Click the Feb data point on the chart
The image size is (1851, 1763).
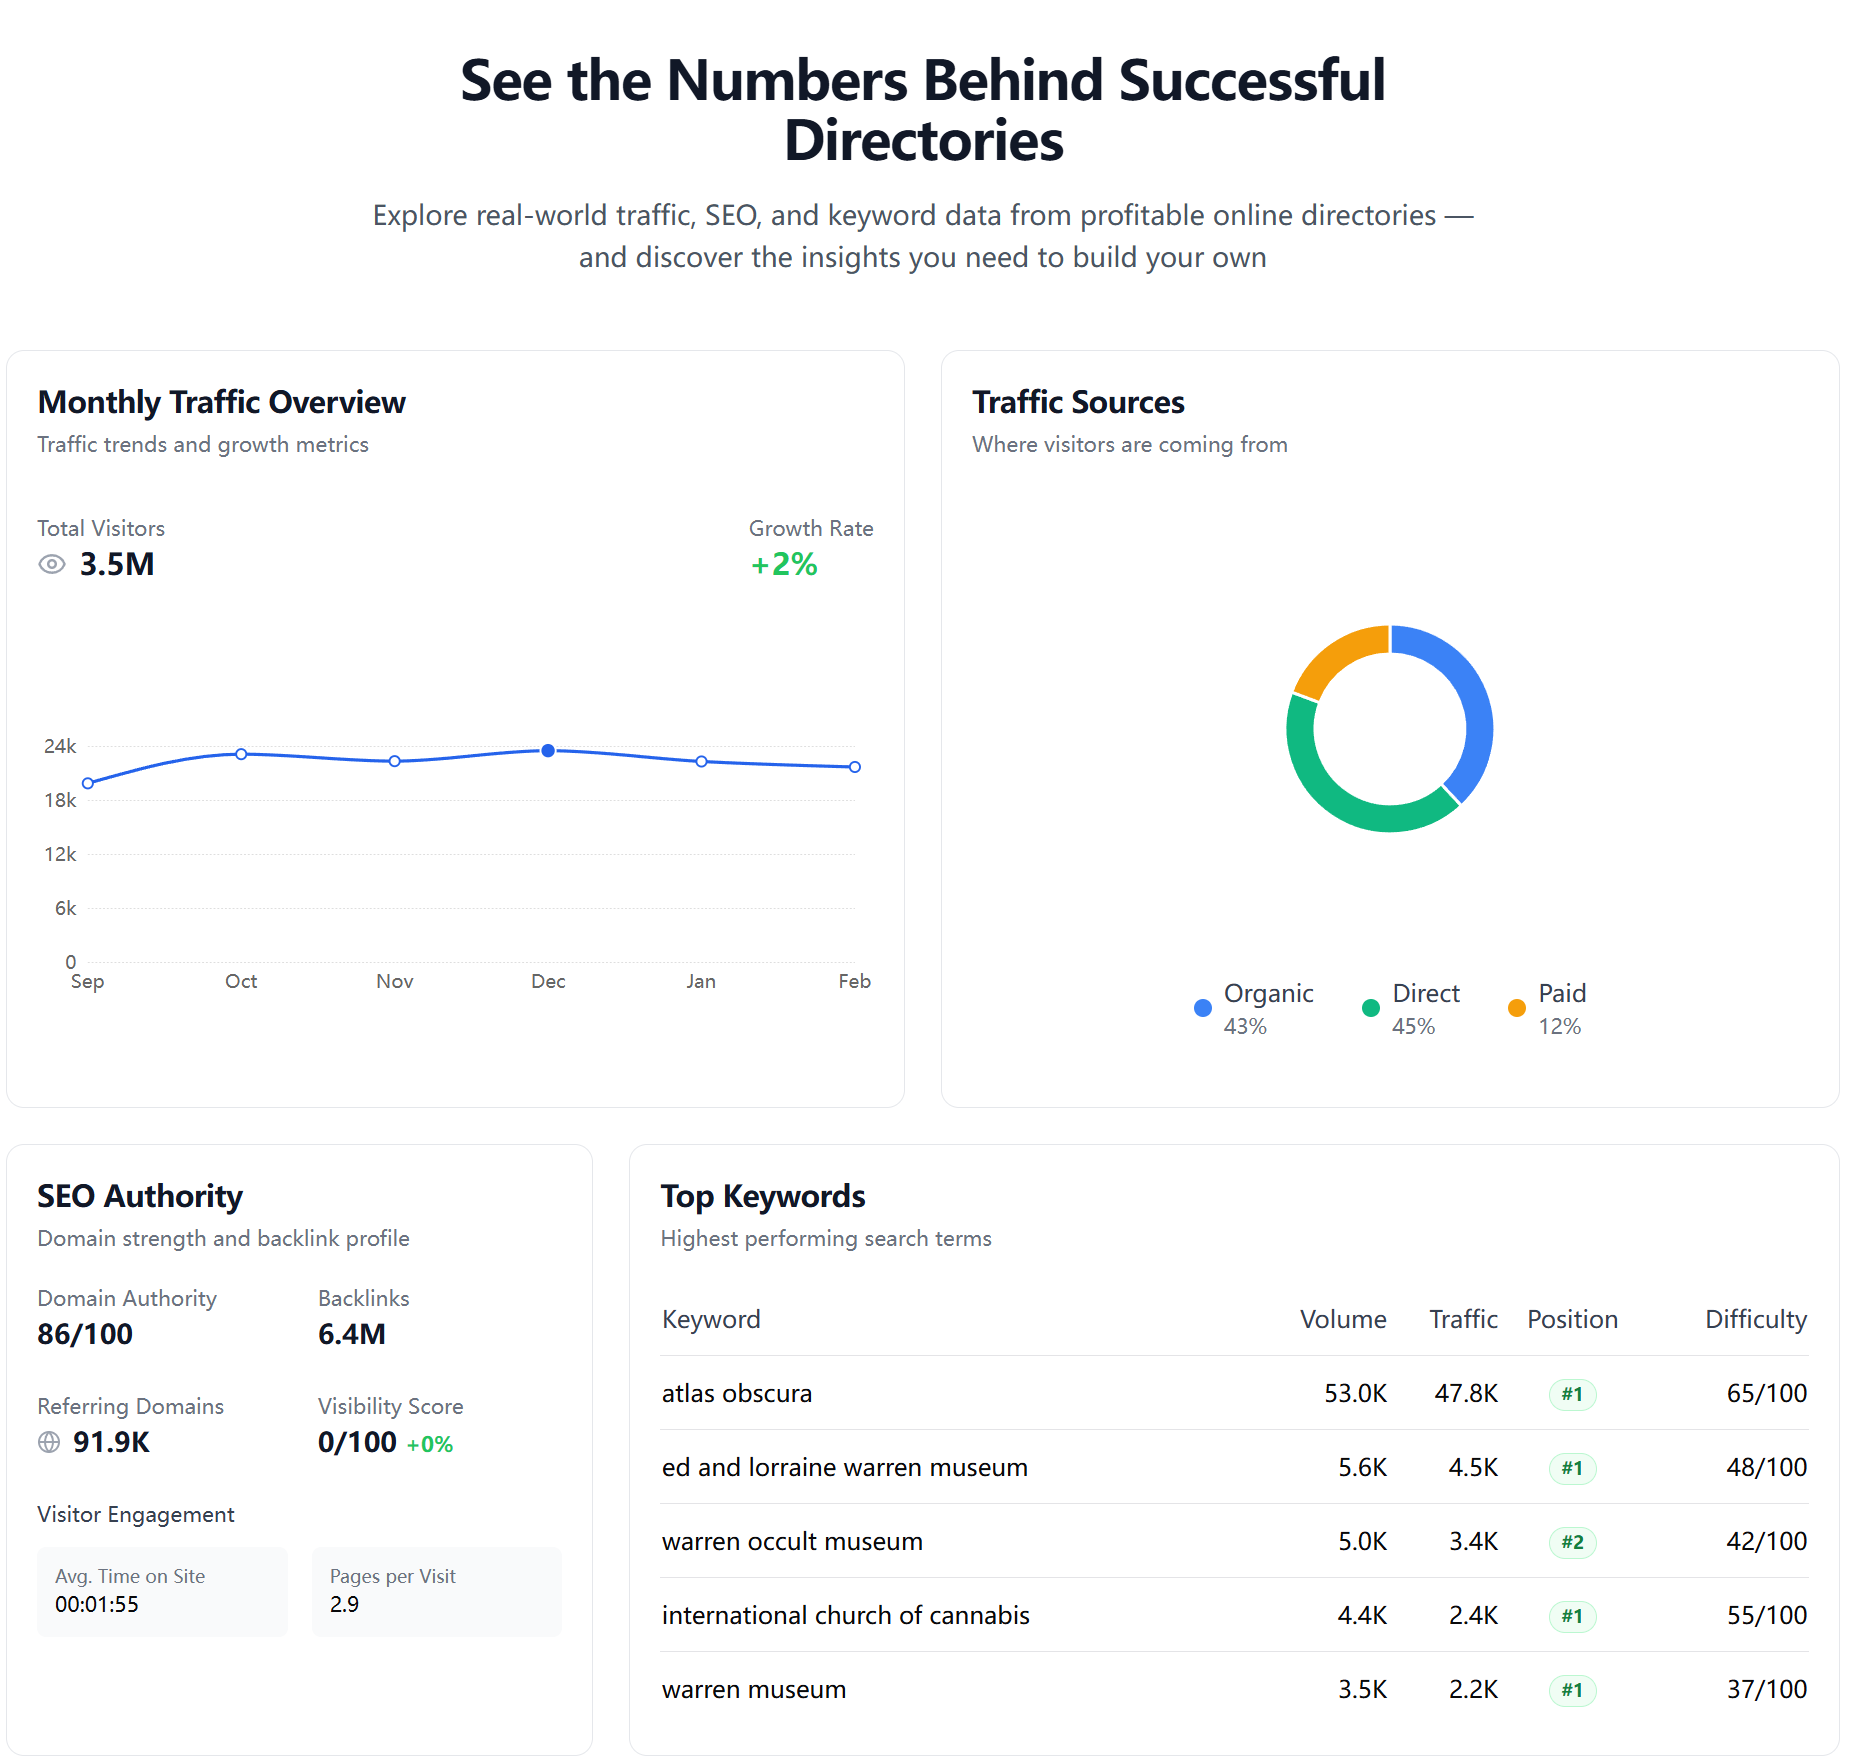pyautogui.click(x=855, y=767)
